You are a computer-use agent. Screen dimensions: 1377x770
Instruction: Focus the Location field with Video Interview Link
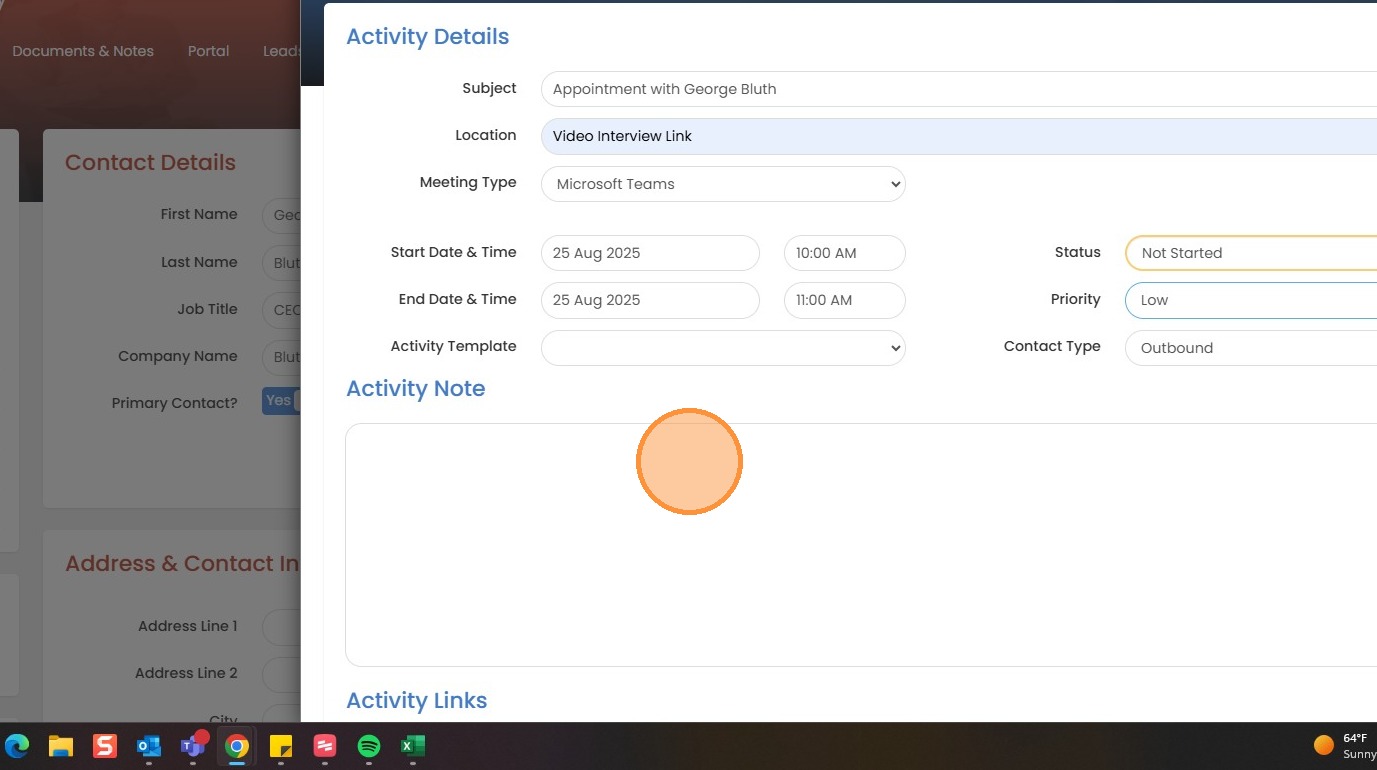[959, 136]
